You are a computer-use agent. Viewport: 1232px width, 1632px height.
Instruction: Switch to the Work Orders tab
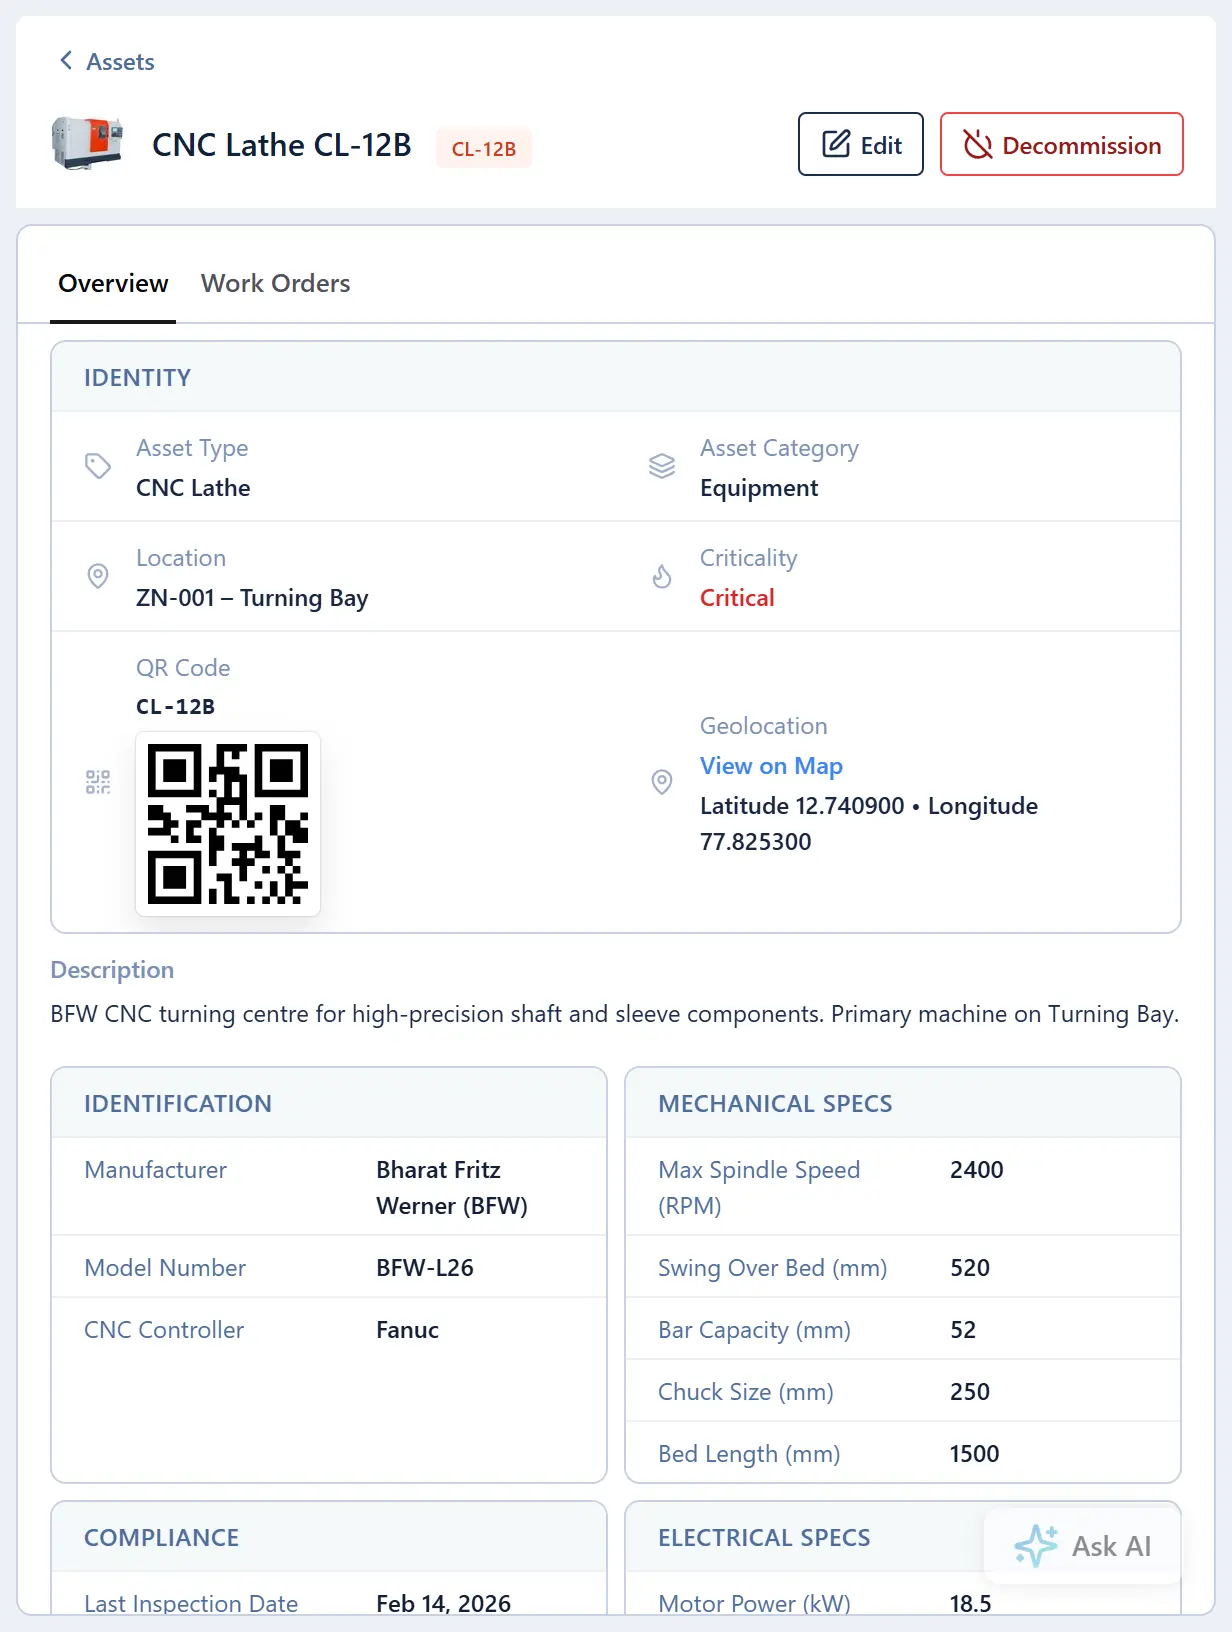click(x=275, y=283)
